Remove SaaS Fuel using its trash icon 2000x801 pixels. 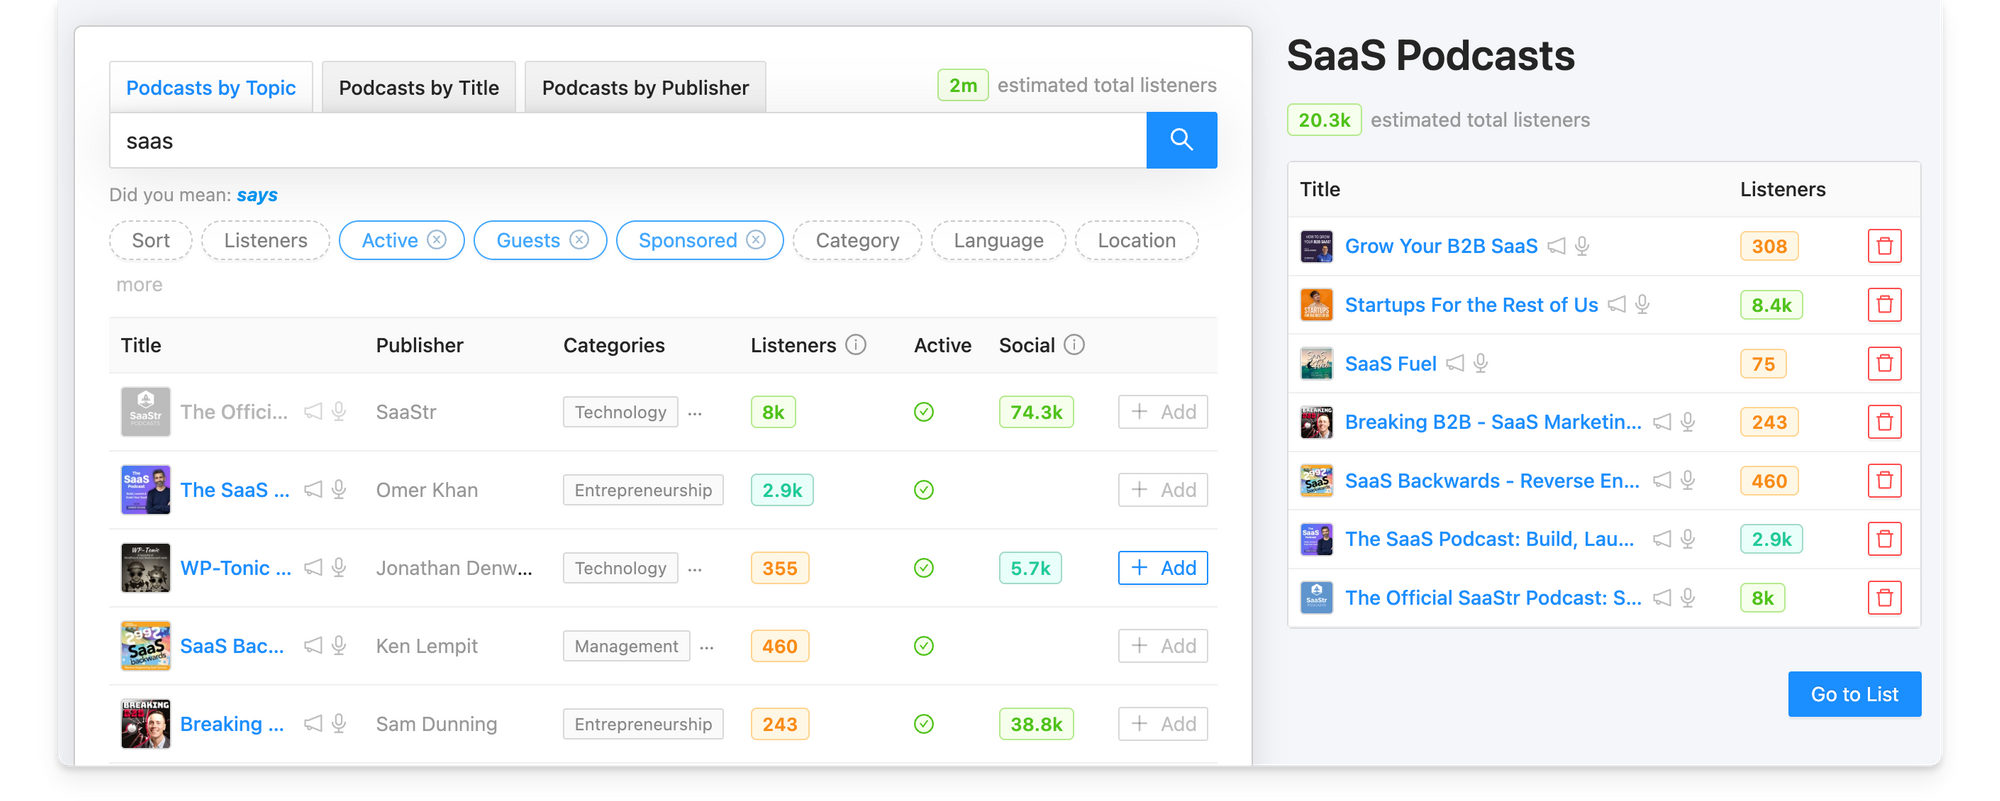[x=1884, y=364]
